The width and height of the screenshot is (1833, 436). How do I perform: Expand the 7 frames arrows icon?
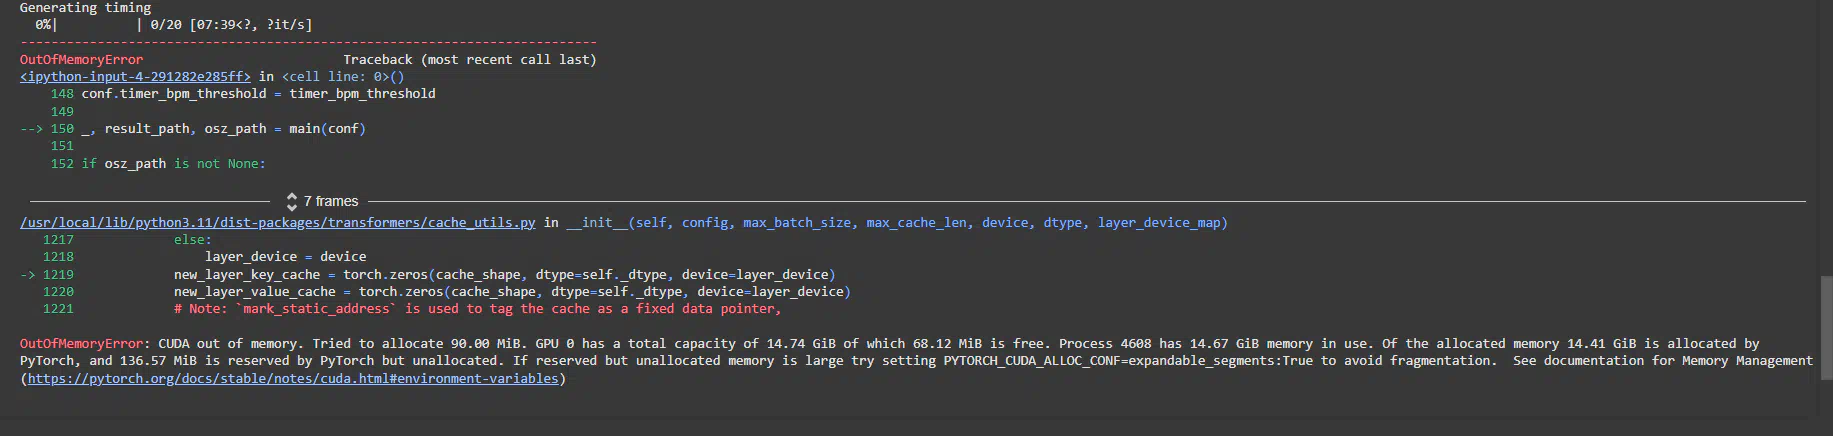(x=292, y=201)
